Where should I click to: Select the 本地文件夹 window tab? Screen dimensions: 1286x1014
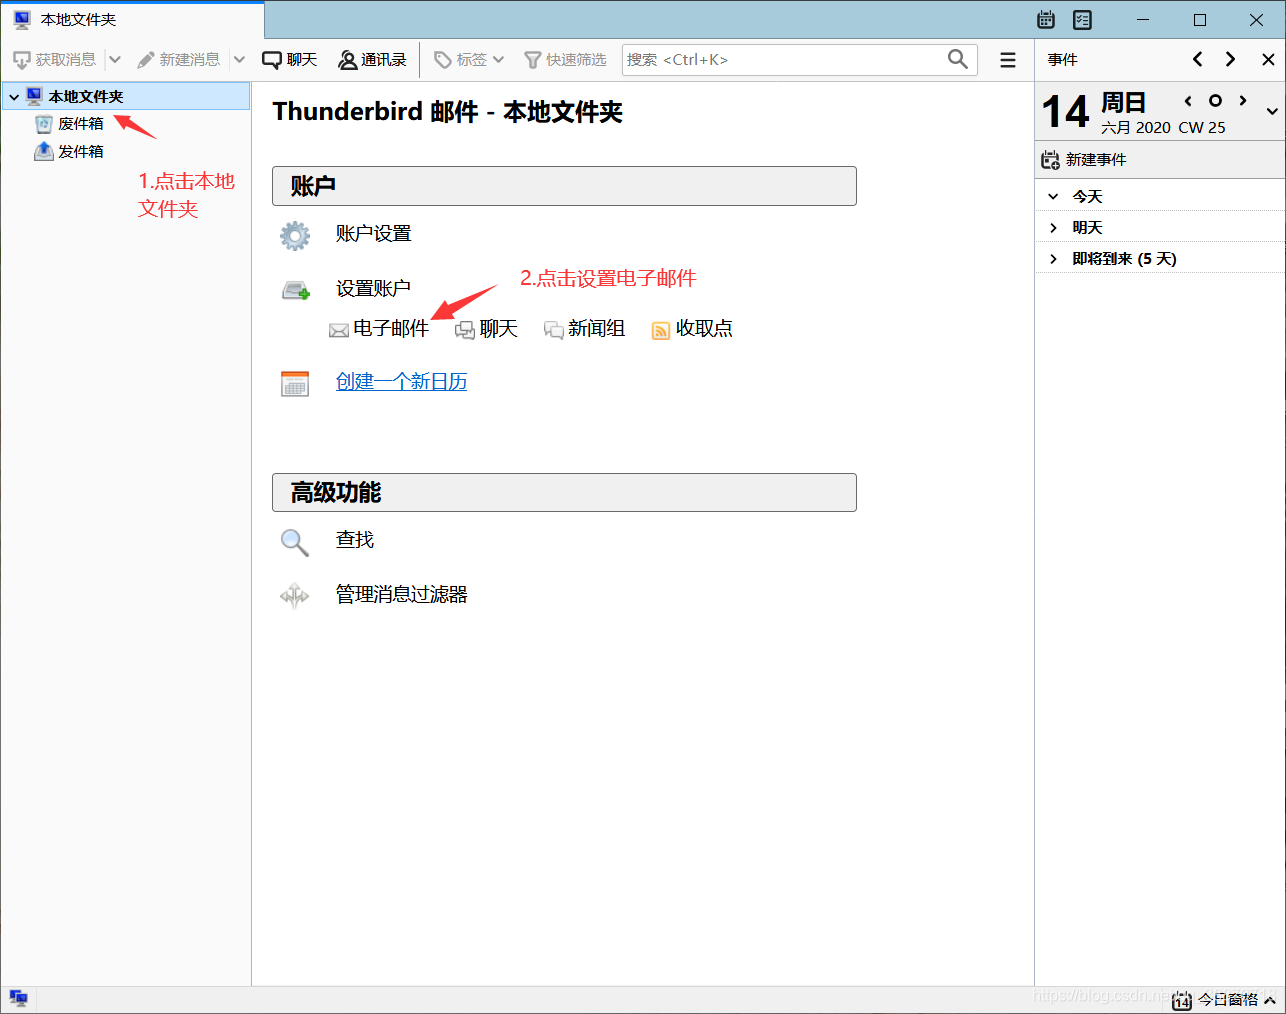(132, 20)
